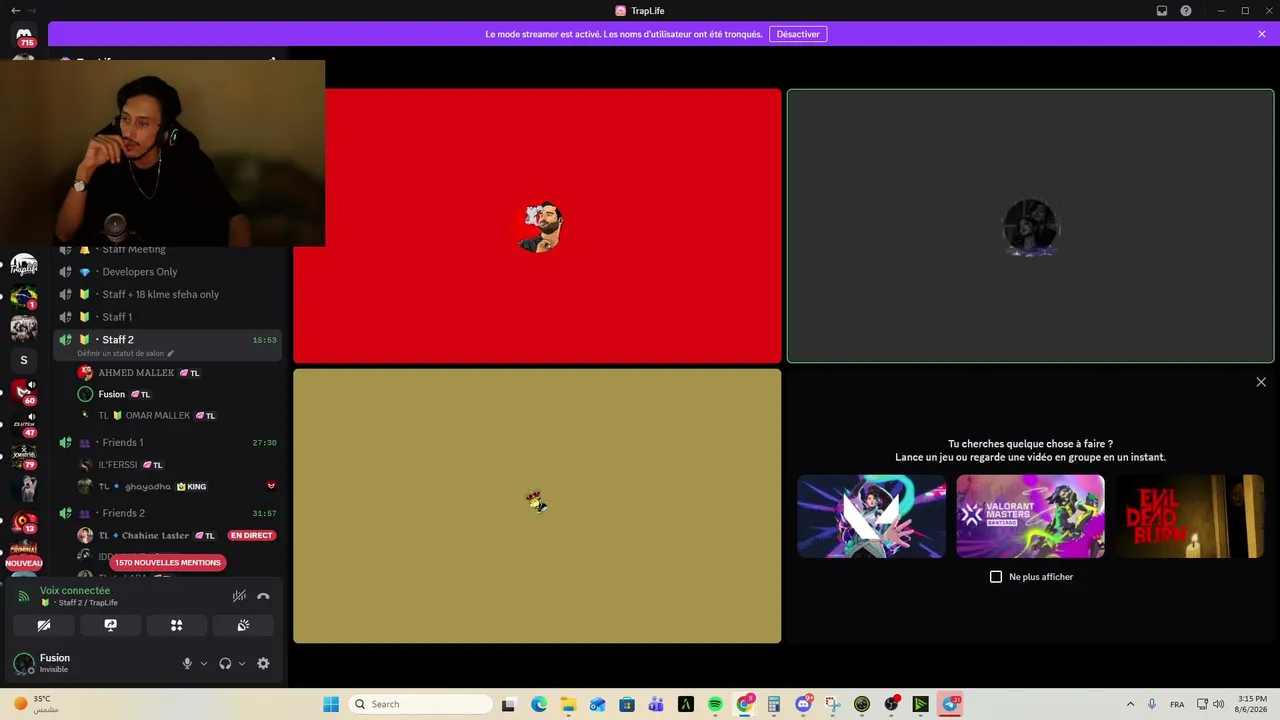Screen dimensions: 1280x720
Task: Open Windows Start menu
Action: (x=331, y=704)
